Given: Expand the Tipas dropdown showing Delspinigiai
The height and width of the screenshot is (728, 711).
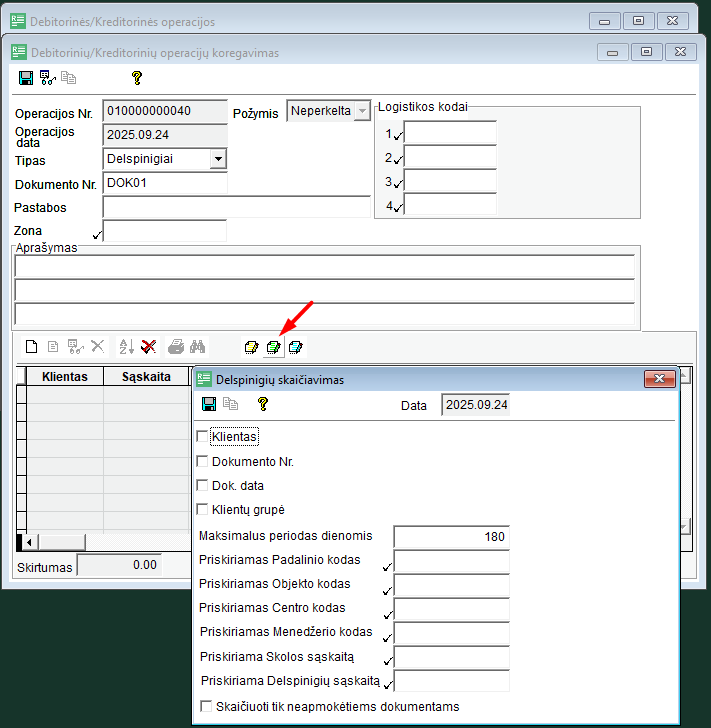Looking at the screenshot, I should pyautogui.click(x=218, y=158).
